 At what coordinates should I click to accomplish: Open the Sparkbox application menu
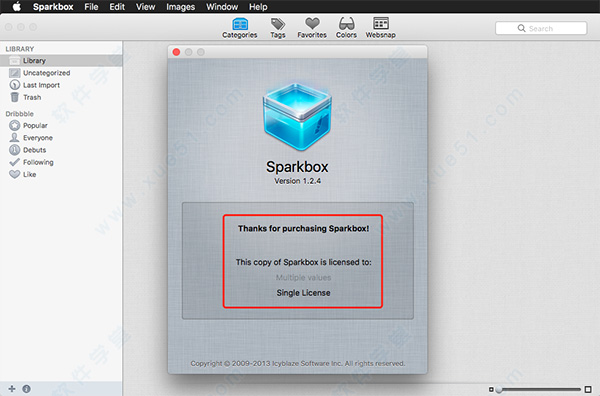(53, 7)
